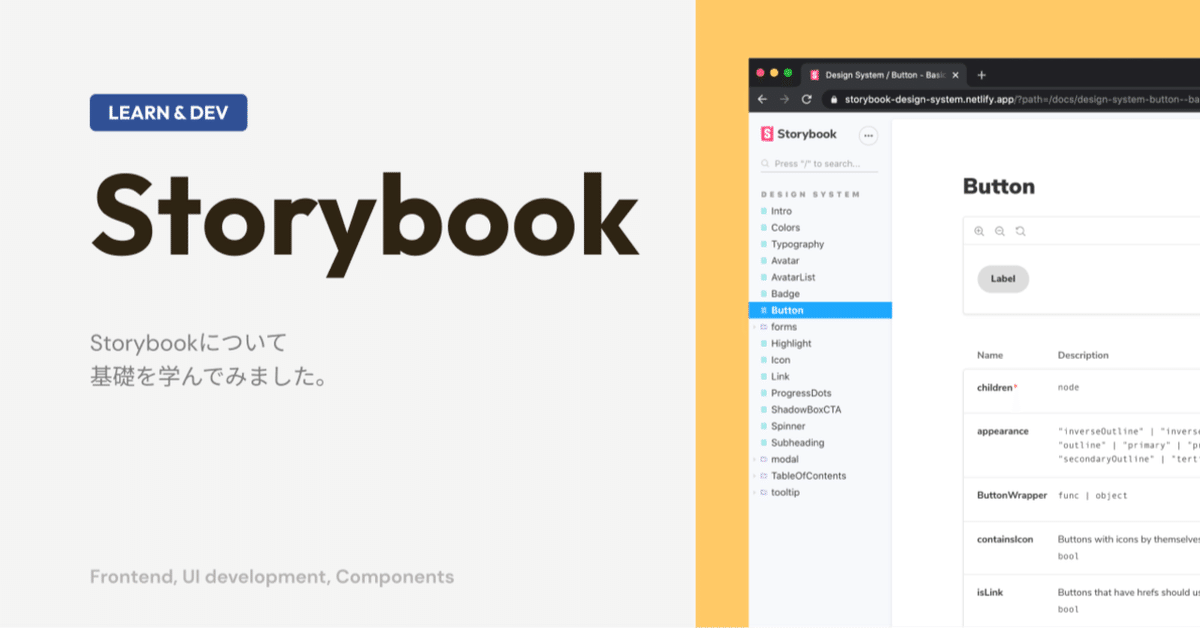Zoom in the Button preview canvas
The height and width of the screenshot is (628, 1200).
[x=979, y=231]
